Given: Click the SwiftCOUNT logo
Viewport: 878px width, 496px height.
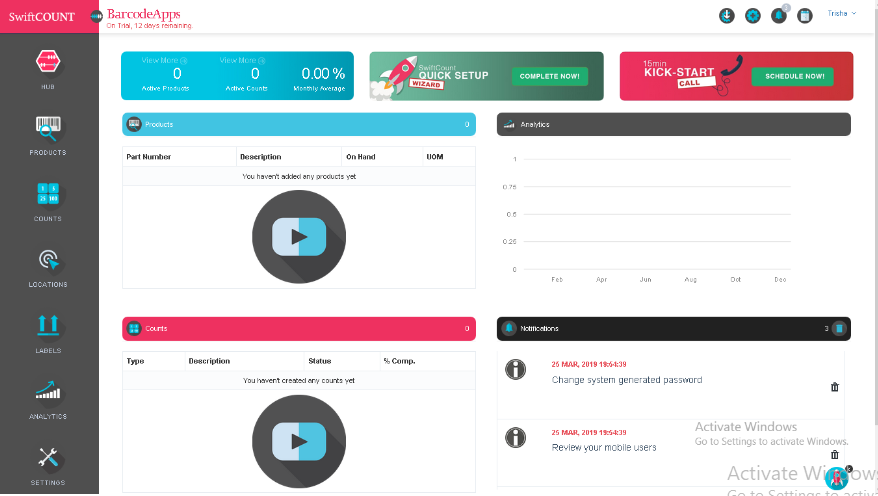Looking at the screenshot, I should coord(41,17).
